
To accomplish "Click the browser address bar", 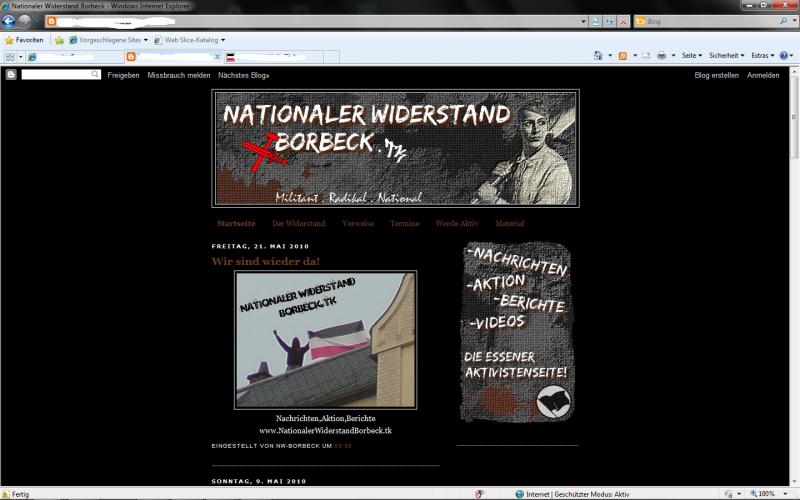I will point(318,21).
